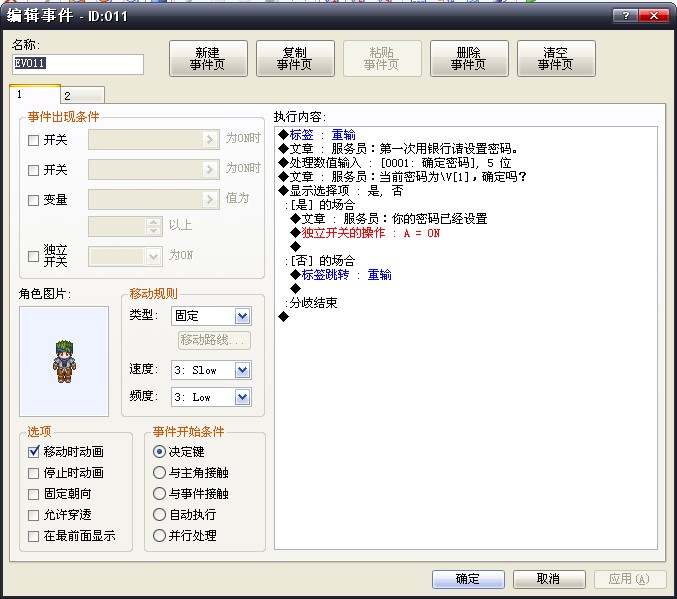This screenshot has width=677, height=599.
Task: Click the help ? title bar button
Action: 625,16
